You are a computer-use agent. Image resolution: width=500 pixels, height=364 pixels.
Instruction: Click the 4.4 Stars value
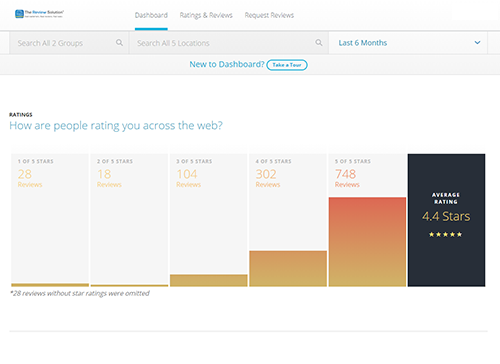(446, 216)
